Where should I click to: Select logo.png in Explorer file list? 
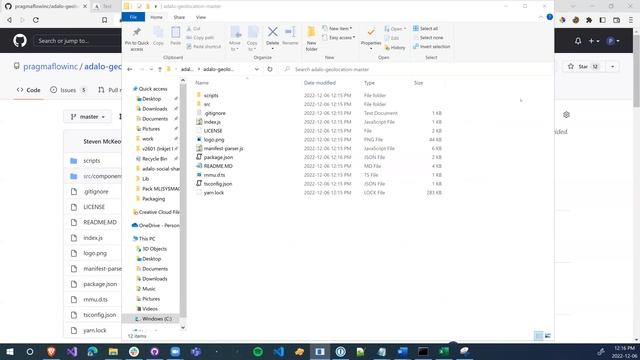click(x=214, y=140)
